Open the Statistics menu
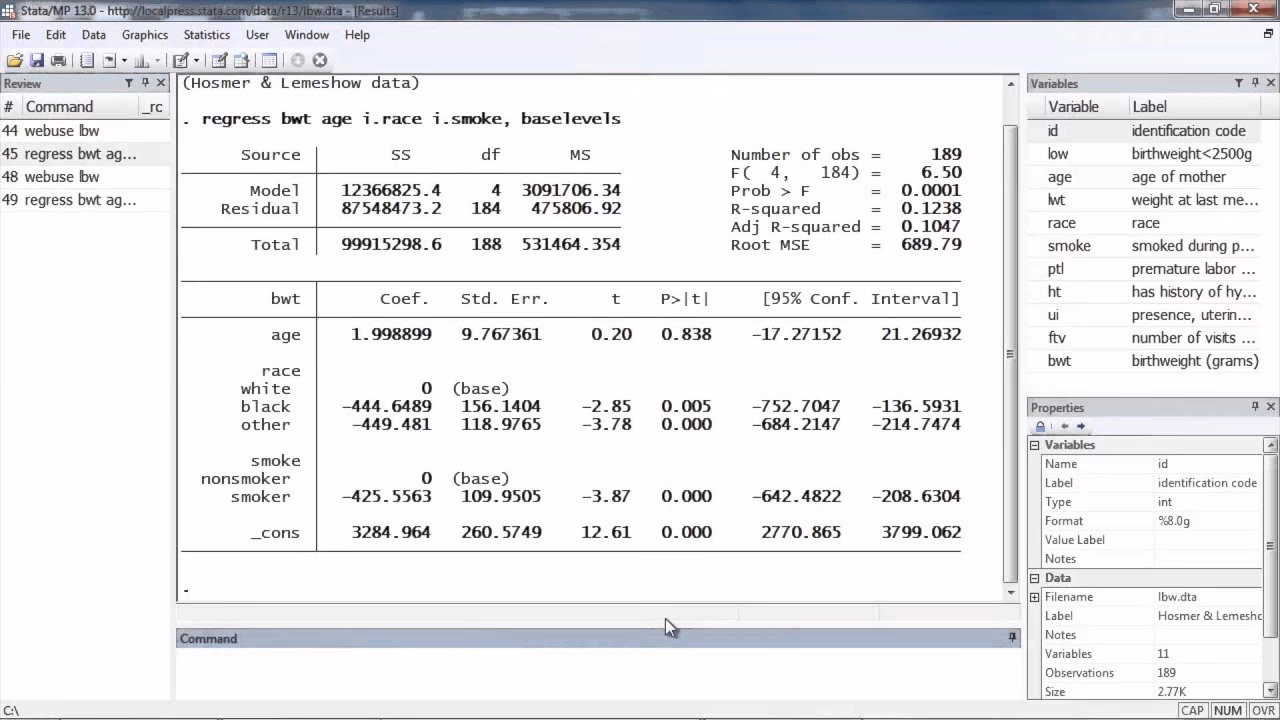This screenshot has width=1280, height=720. point(206,34)
